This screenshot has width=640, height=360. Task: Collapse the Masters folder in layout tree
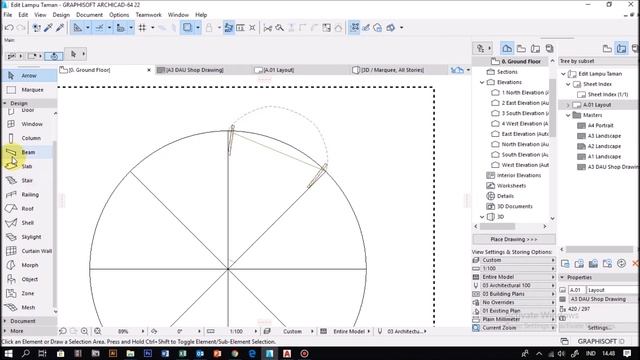568,116
